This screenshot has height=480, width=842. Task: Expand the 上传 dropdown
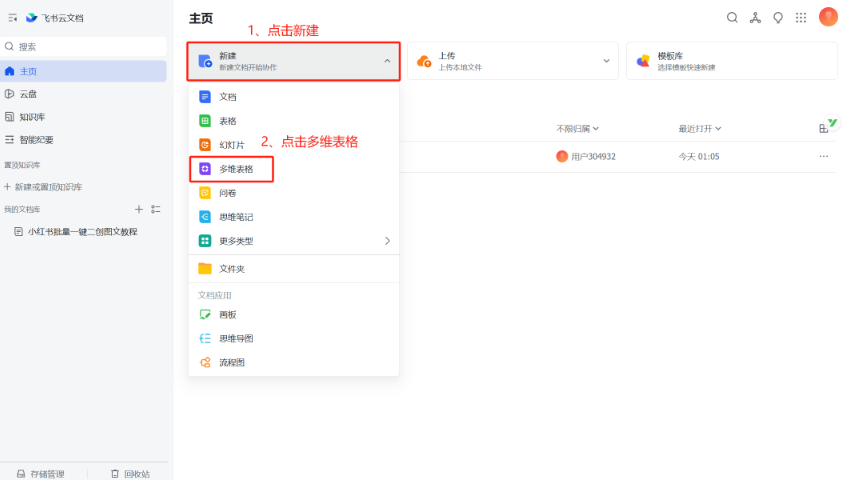[x=606, y=61]
